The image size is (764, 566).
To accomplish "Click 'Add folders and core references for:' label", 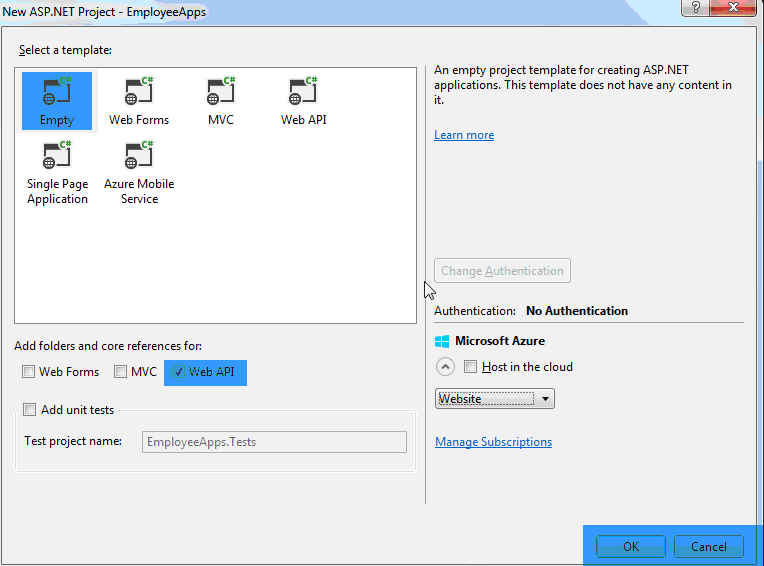I will (108, 346).
